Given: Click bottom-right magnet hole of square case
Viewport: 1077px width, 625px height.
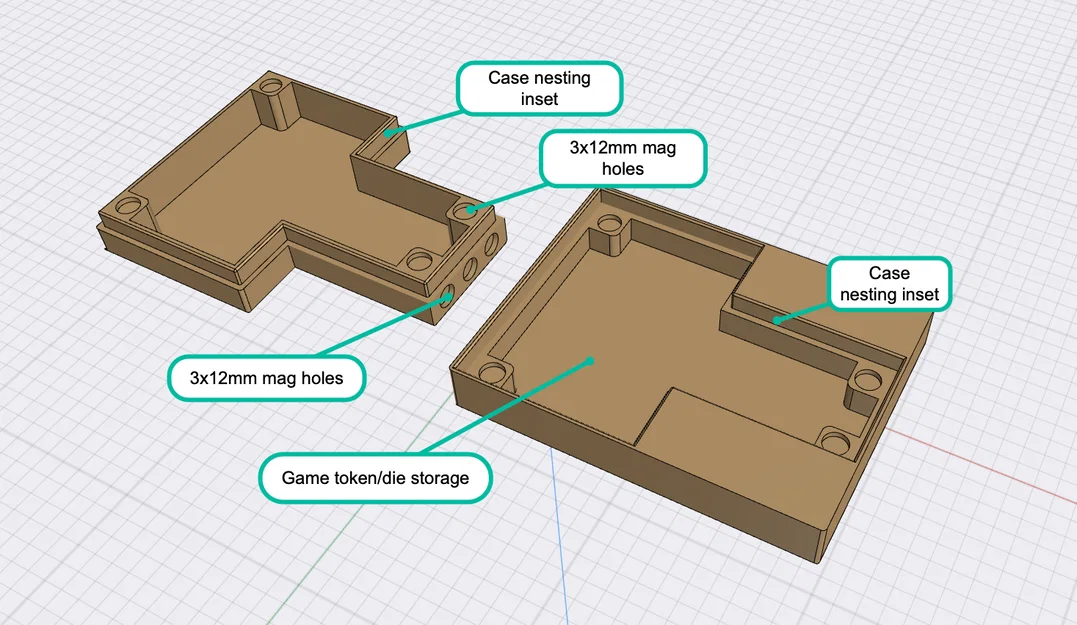Looking at the screenshot, I should tap(835, 442).
